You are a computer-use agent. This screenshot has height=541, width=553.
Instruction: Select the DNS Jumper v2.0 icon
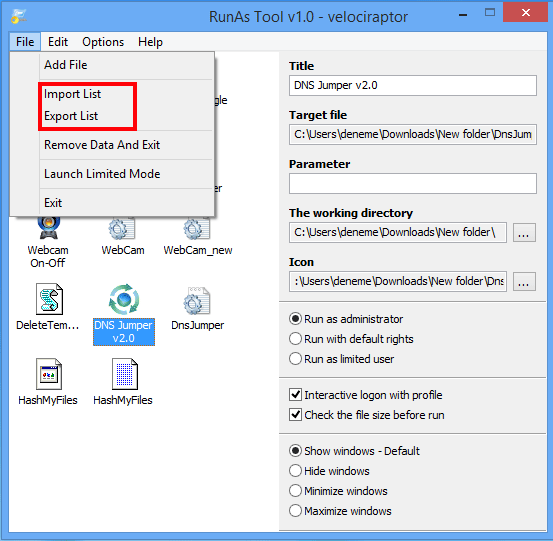coord(124,299)
